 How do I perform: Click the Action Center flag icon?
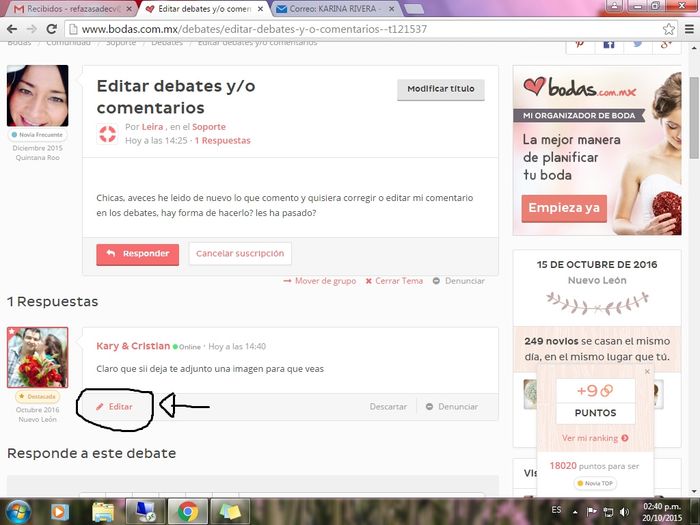click(592, 512)
